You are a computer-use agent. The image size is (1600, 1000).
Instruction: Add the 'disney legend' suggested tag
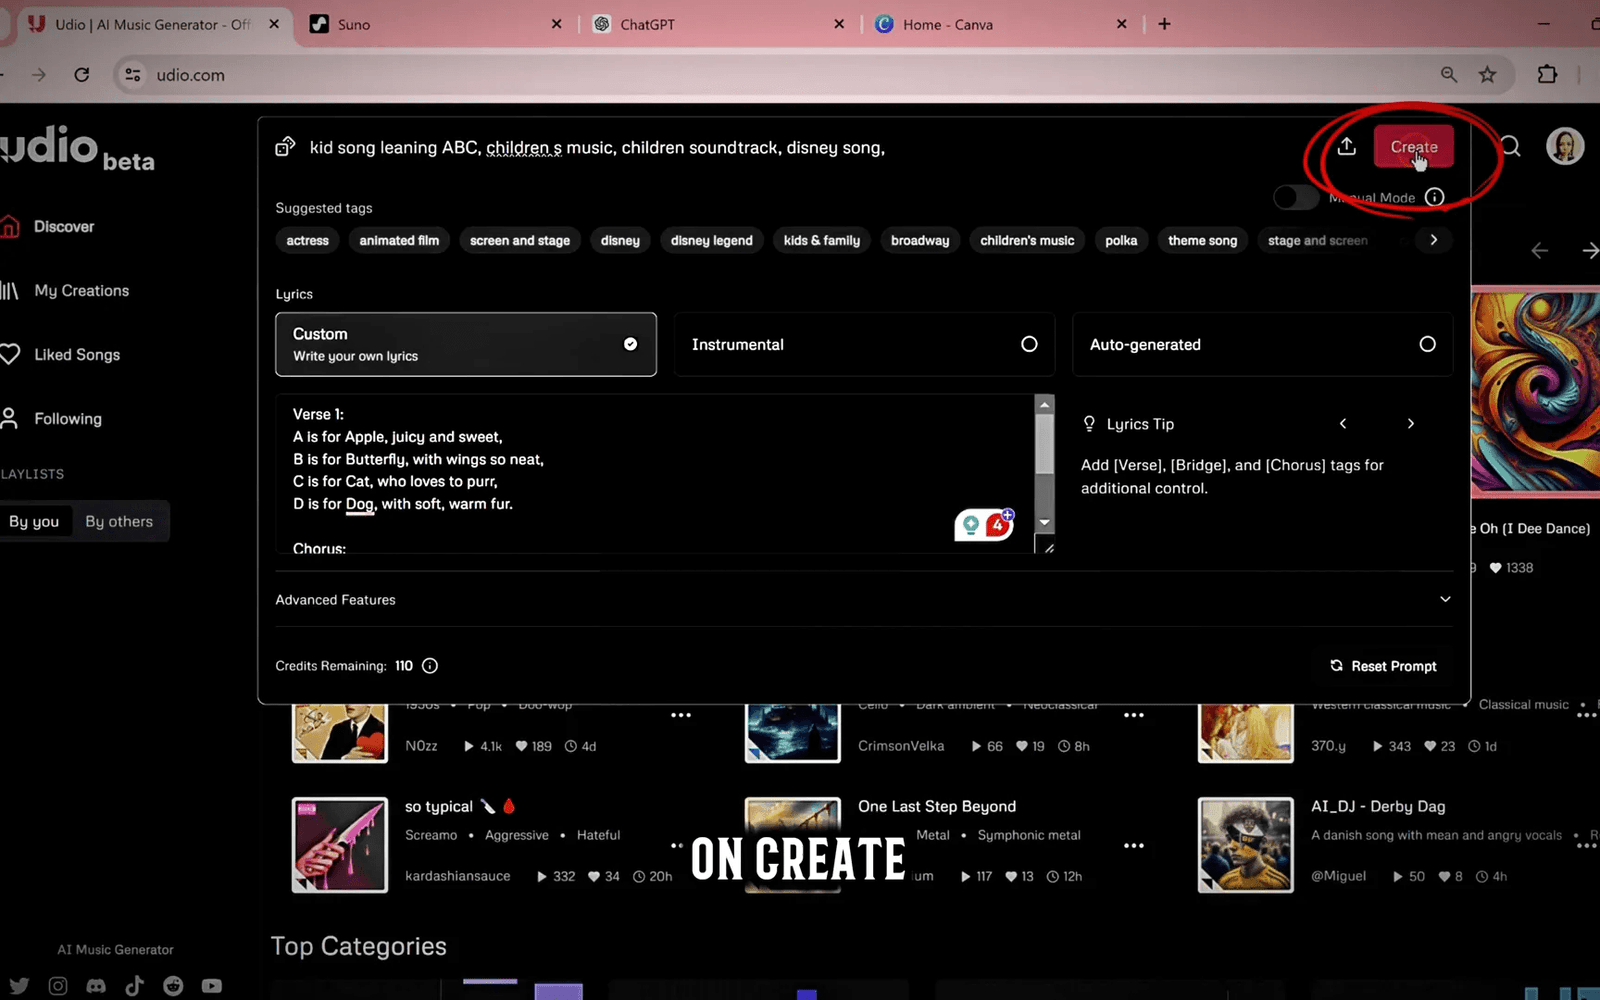(711, 240)
